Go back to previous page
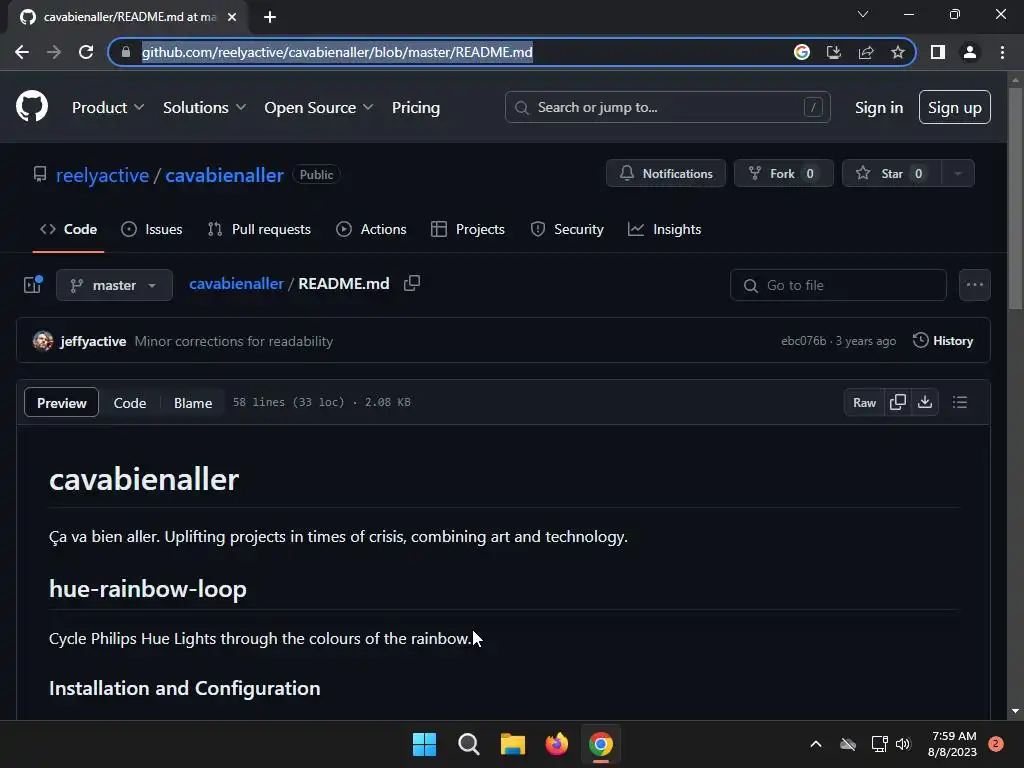This screenshot has width=1024, height=768. click(x=22, y=52)
